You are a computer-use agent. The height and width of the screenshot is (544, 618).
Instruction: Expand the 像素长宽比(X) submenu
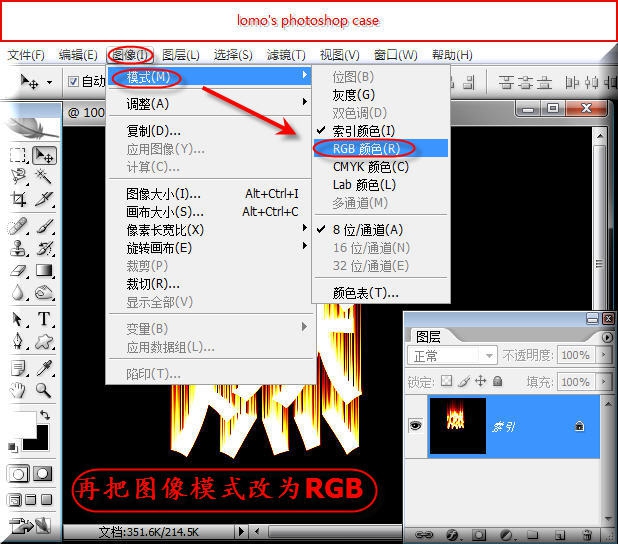pos(210,229)
